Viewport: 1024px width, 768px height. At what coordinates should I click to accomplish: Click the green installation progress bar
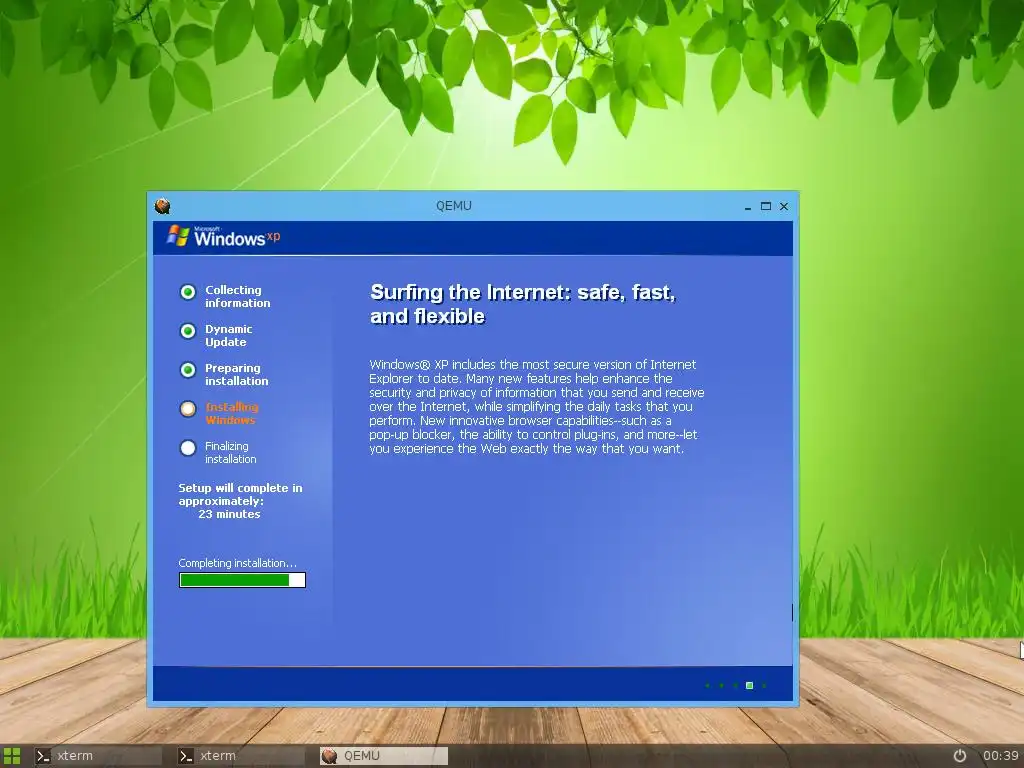(x=242, y=580)
